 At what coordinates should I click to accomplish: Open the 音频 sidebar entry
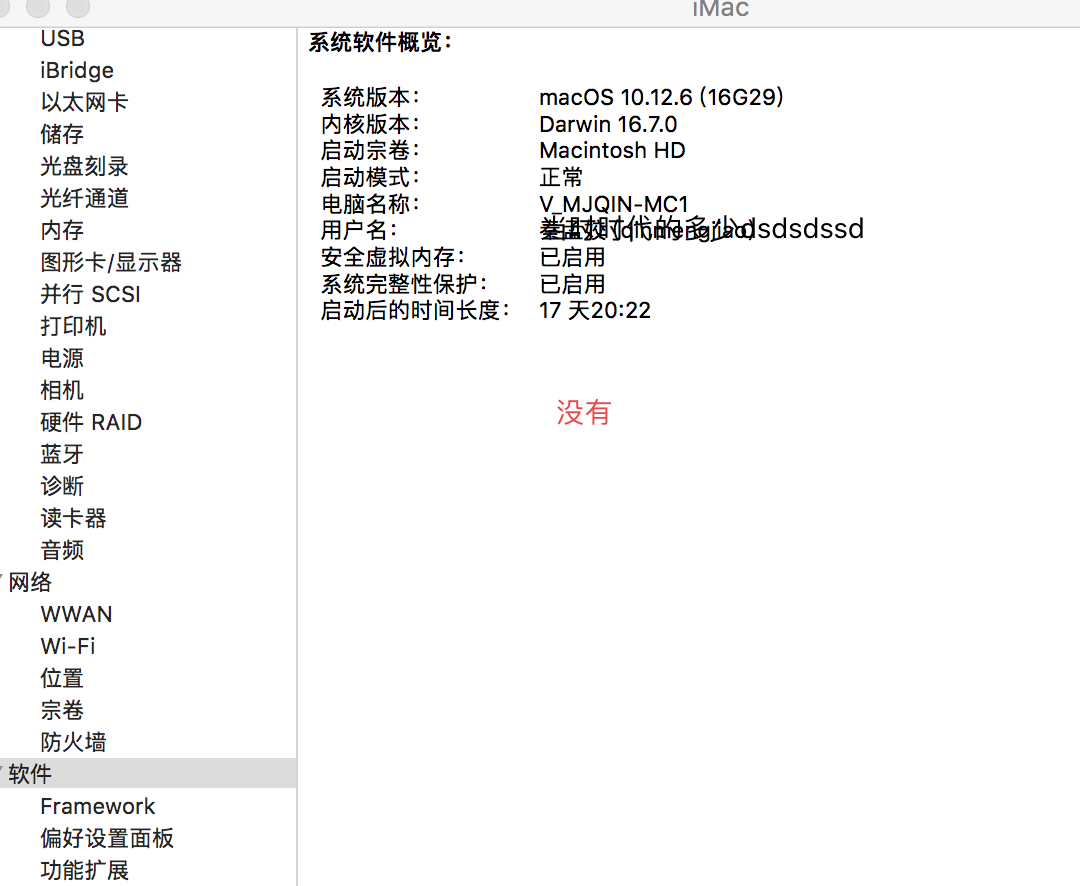pyautogui.click(x=62, y=550)
